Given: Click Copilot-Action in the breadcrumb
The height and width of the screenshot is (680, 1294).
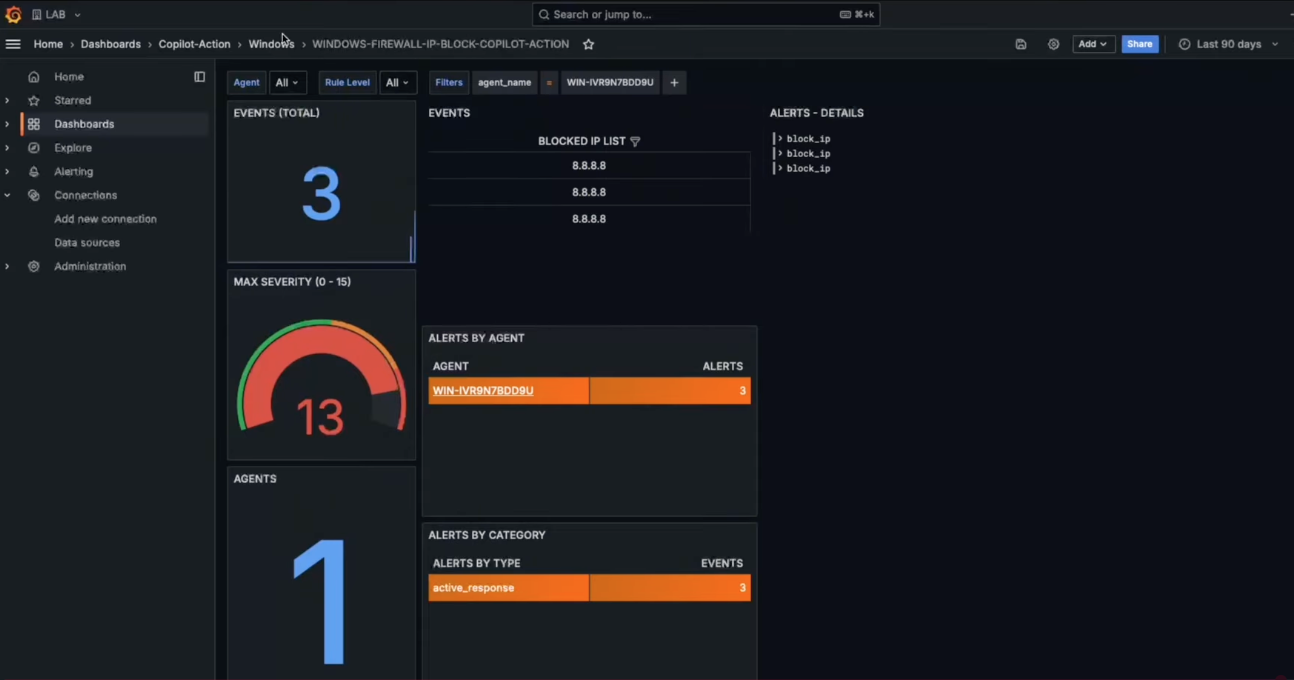Looking at the screenshot, I should (194, 44).
